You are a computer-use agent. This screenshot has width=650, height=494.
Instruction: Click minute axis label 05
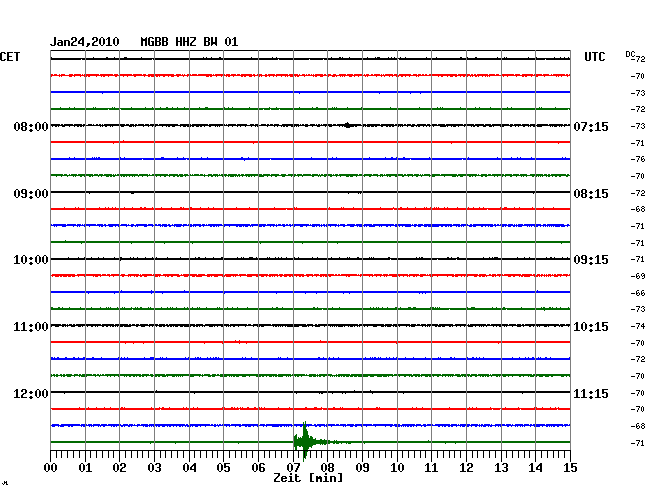[x=223, y=468]
